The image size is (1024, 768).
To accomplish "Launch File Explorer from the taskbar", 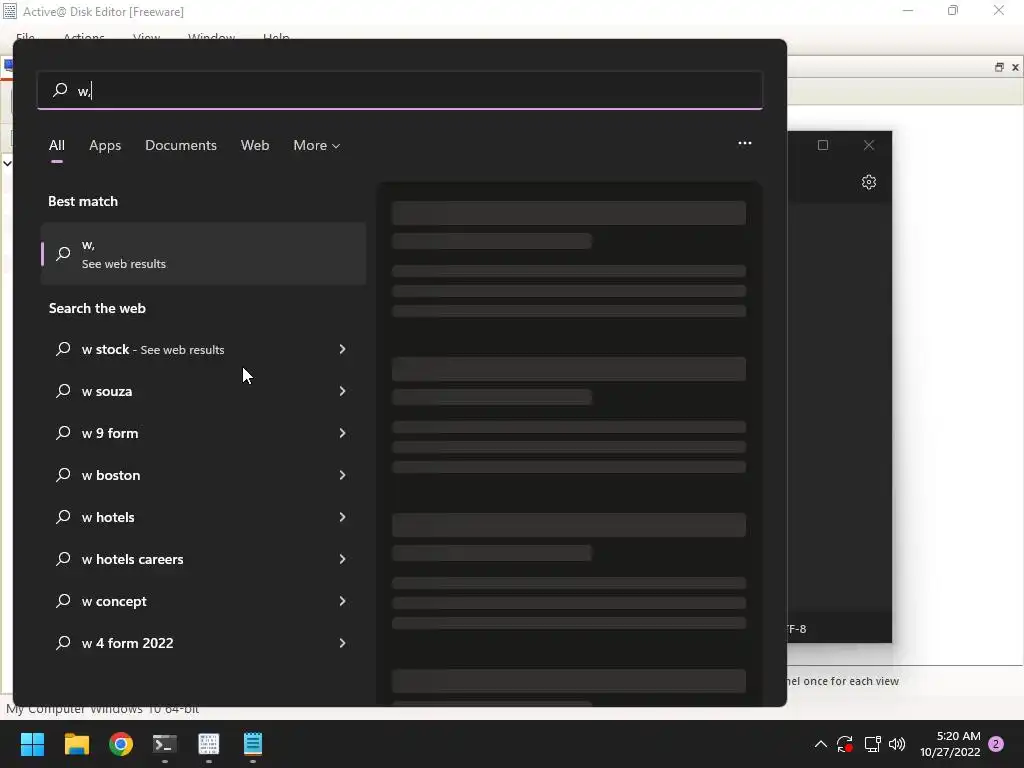I will [76, 744].
